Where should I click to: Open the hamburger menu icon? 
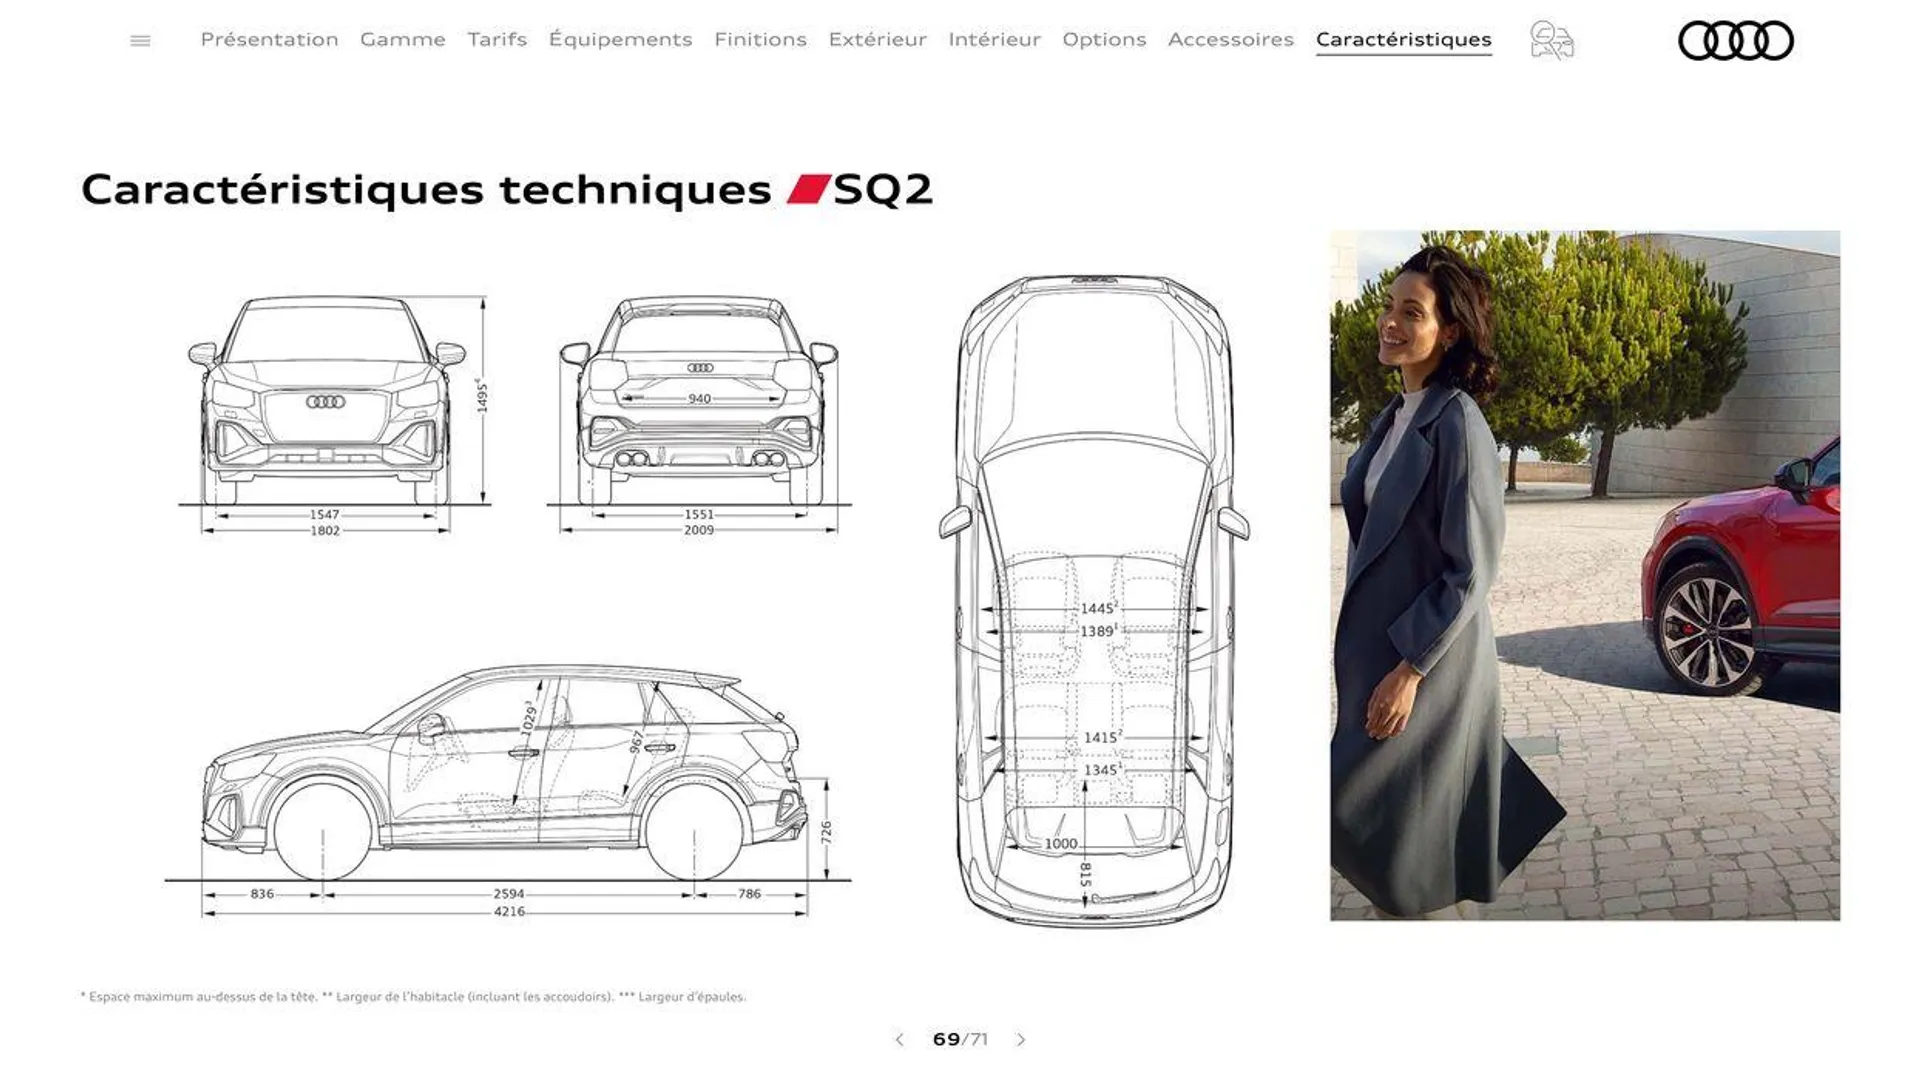coord(140,40)
